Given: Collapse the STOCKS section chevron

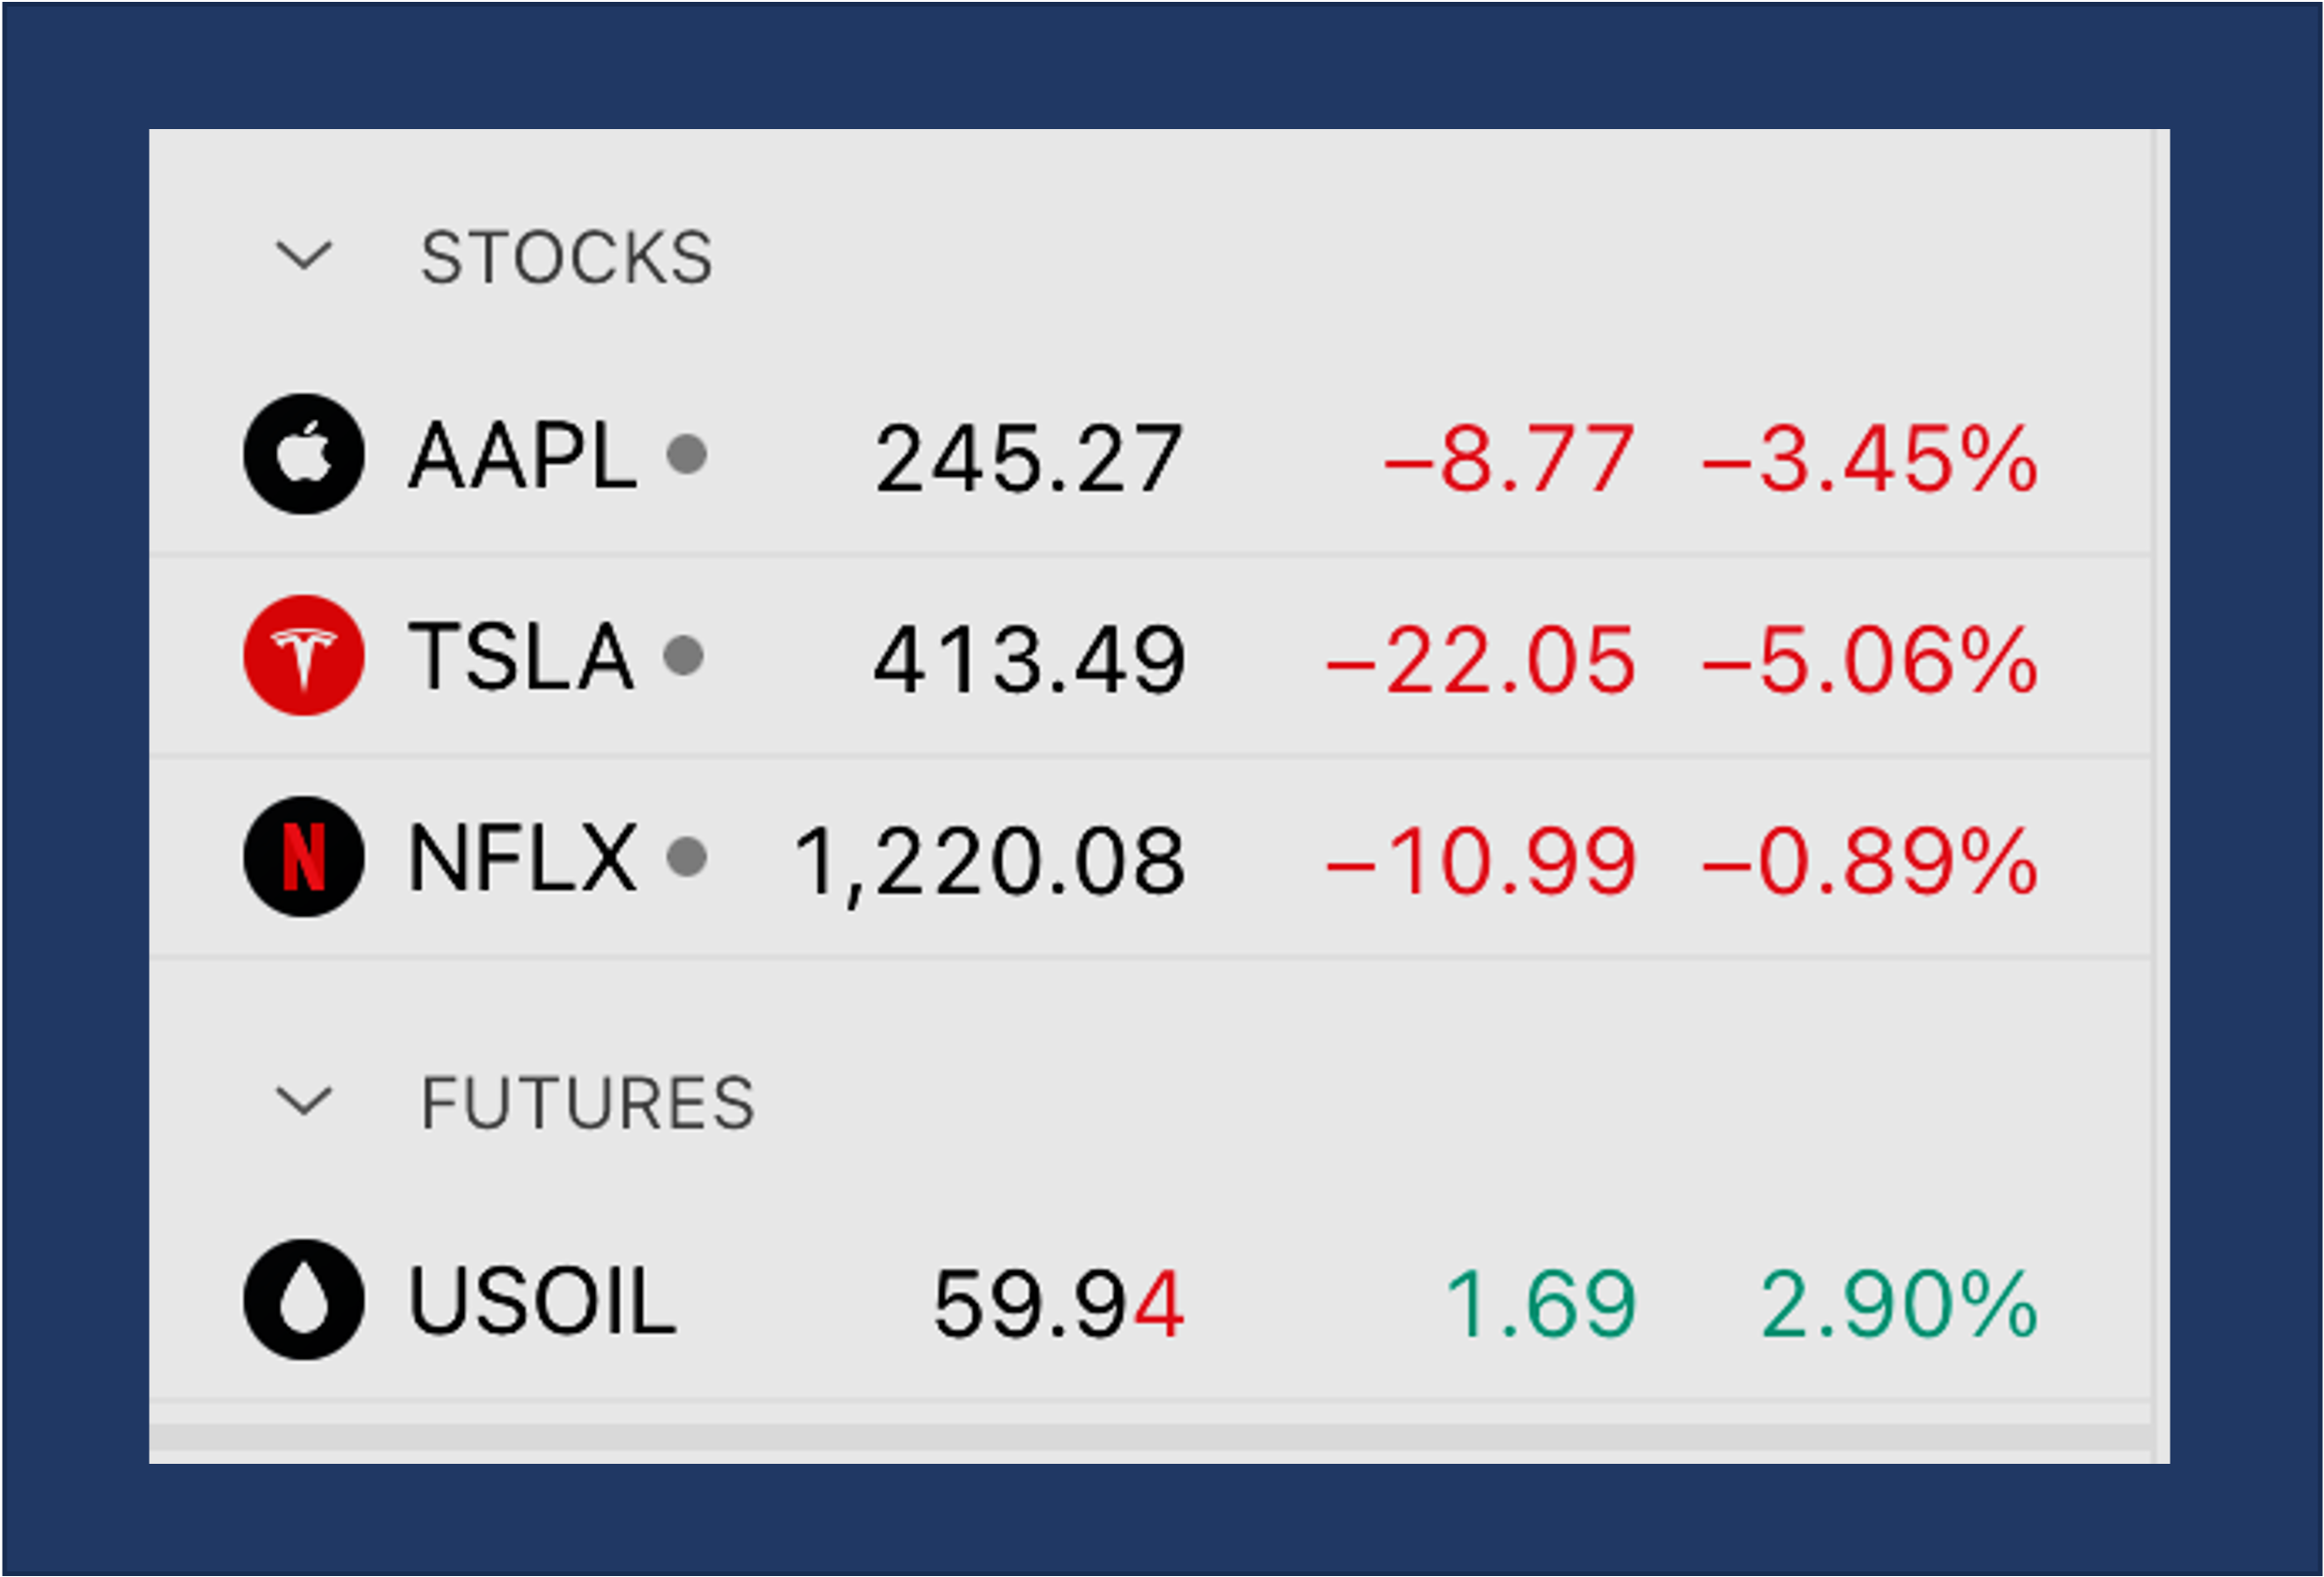Looking at the screenshot, I should point(304,256).
